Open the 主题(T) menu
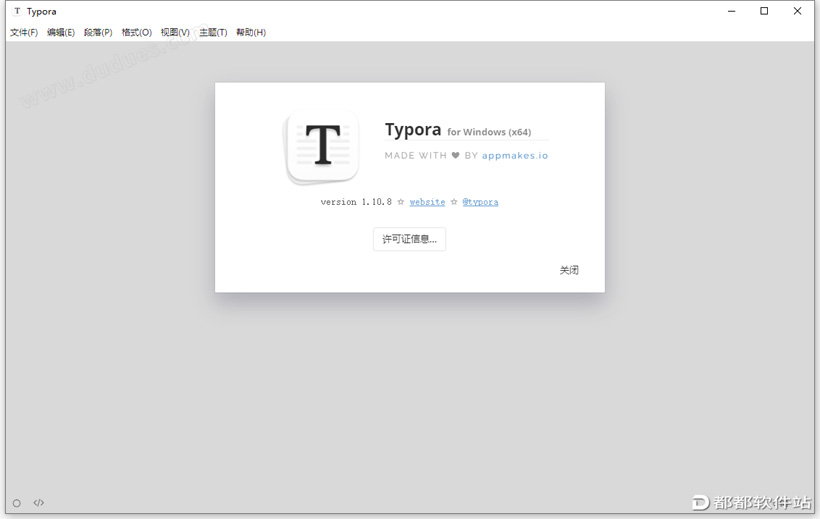This screenshot has width=820, height=519. (x=213, y=32)
